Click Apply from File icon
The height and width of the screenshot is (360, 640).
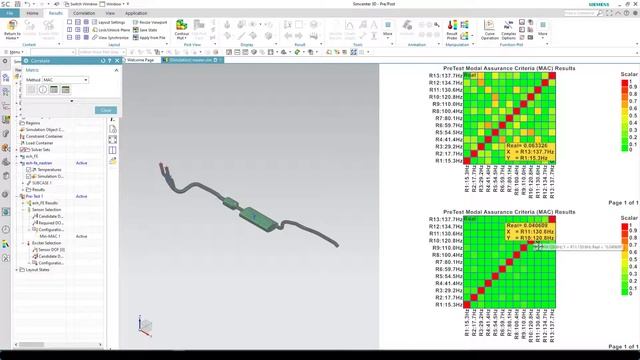pyautogui.click(x=136, y=37)
